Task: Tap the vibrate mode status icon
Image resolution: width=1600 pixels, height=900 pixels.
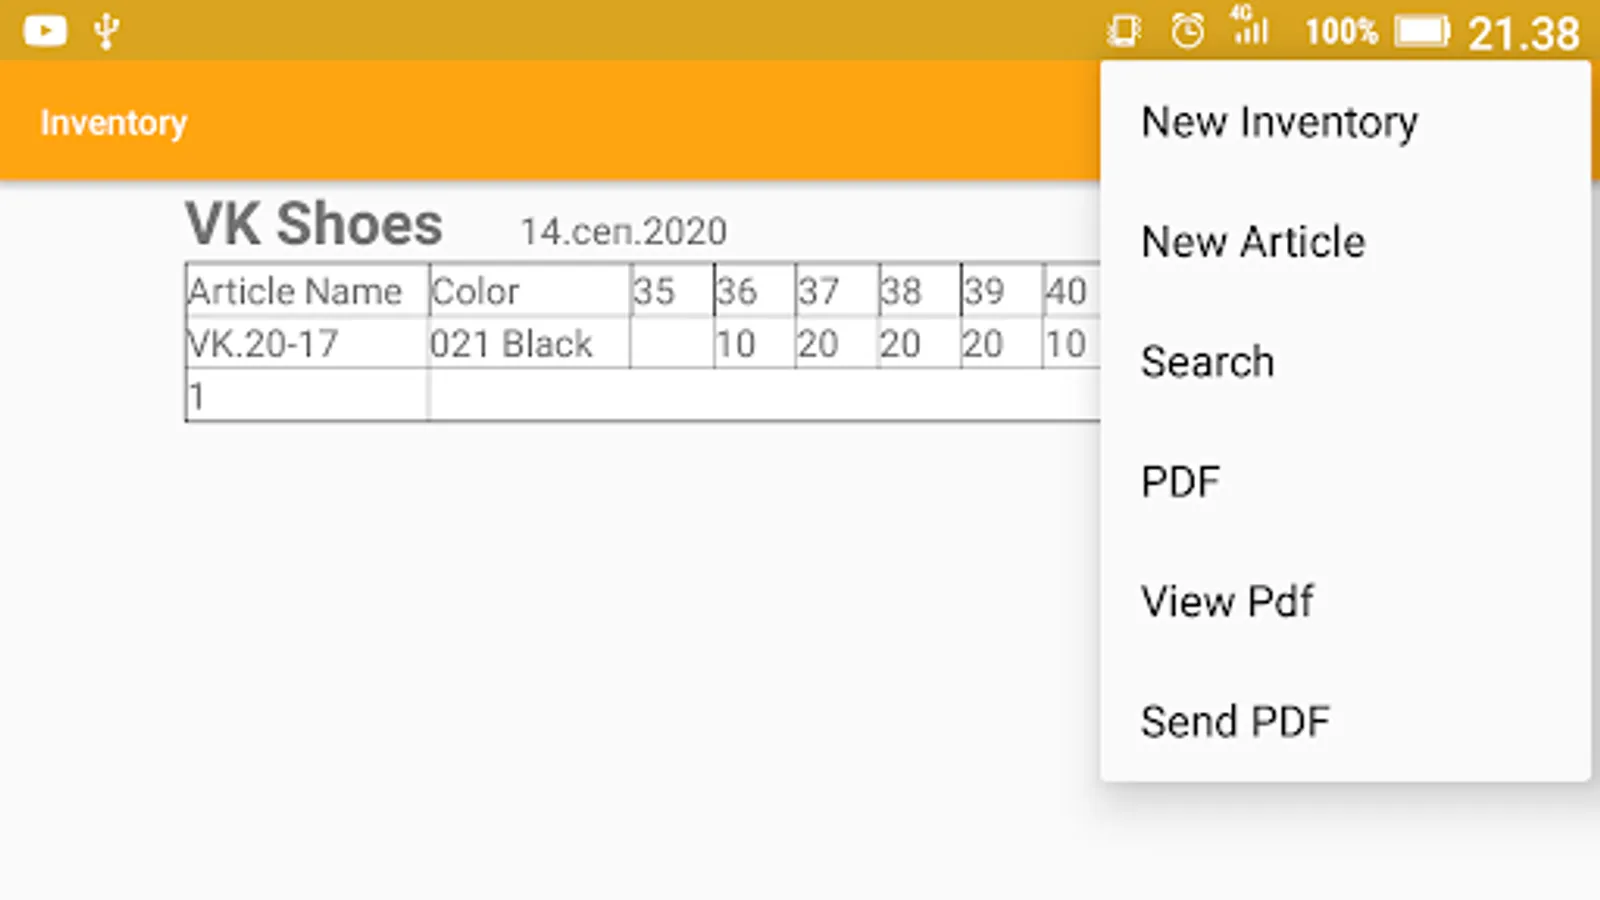Action: pyautogui.click(x=1124, y=31)
